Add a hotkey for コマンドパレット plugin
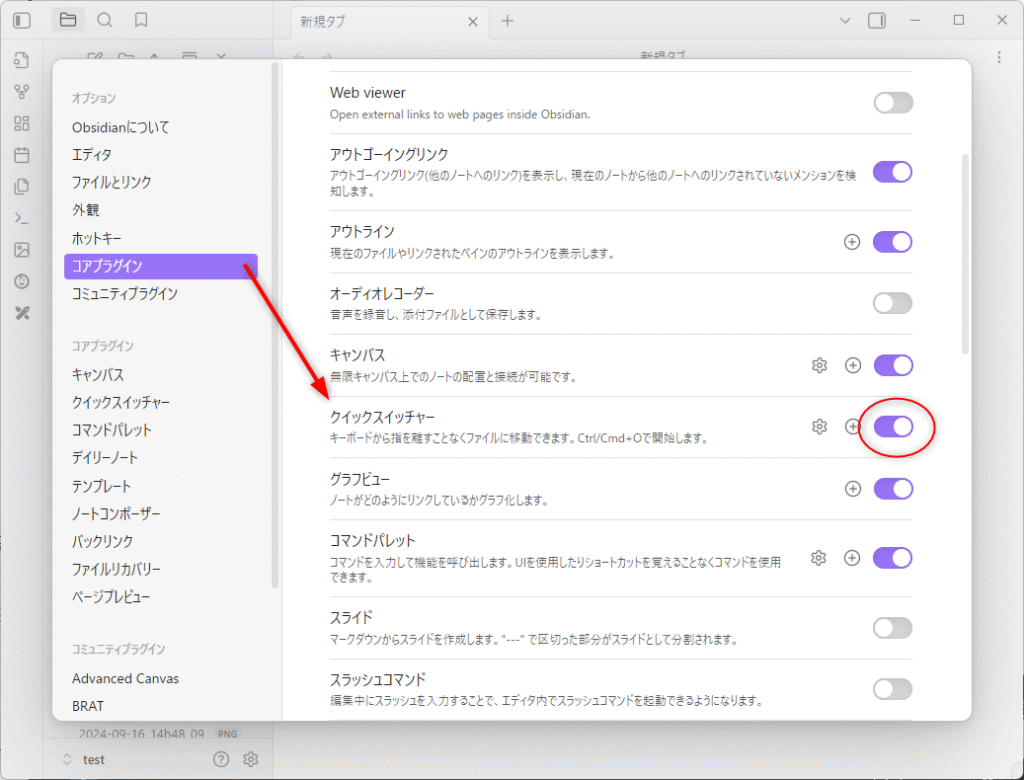This screenshot has width=1024, height=780. tap(852, 558)
